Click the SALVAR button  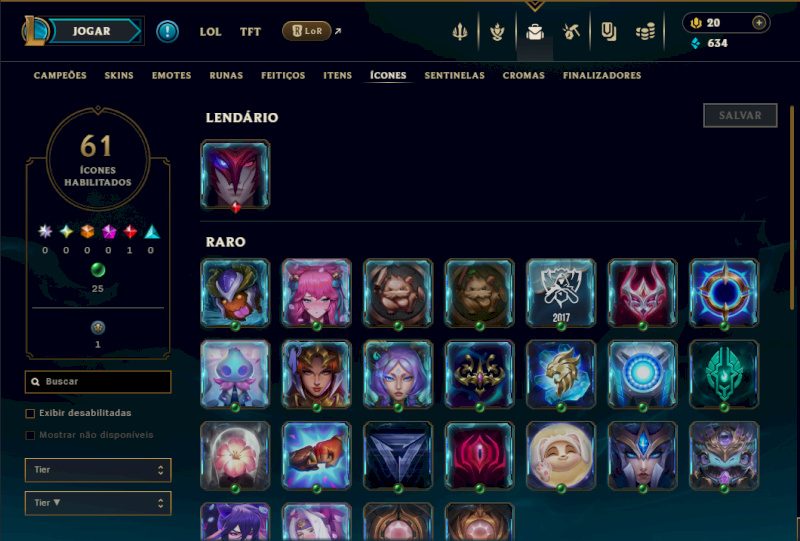[x=740, y=115]
